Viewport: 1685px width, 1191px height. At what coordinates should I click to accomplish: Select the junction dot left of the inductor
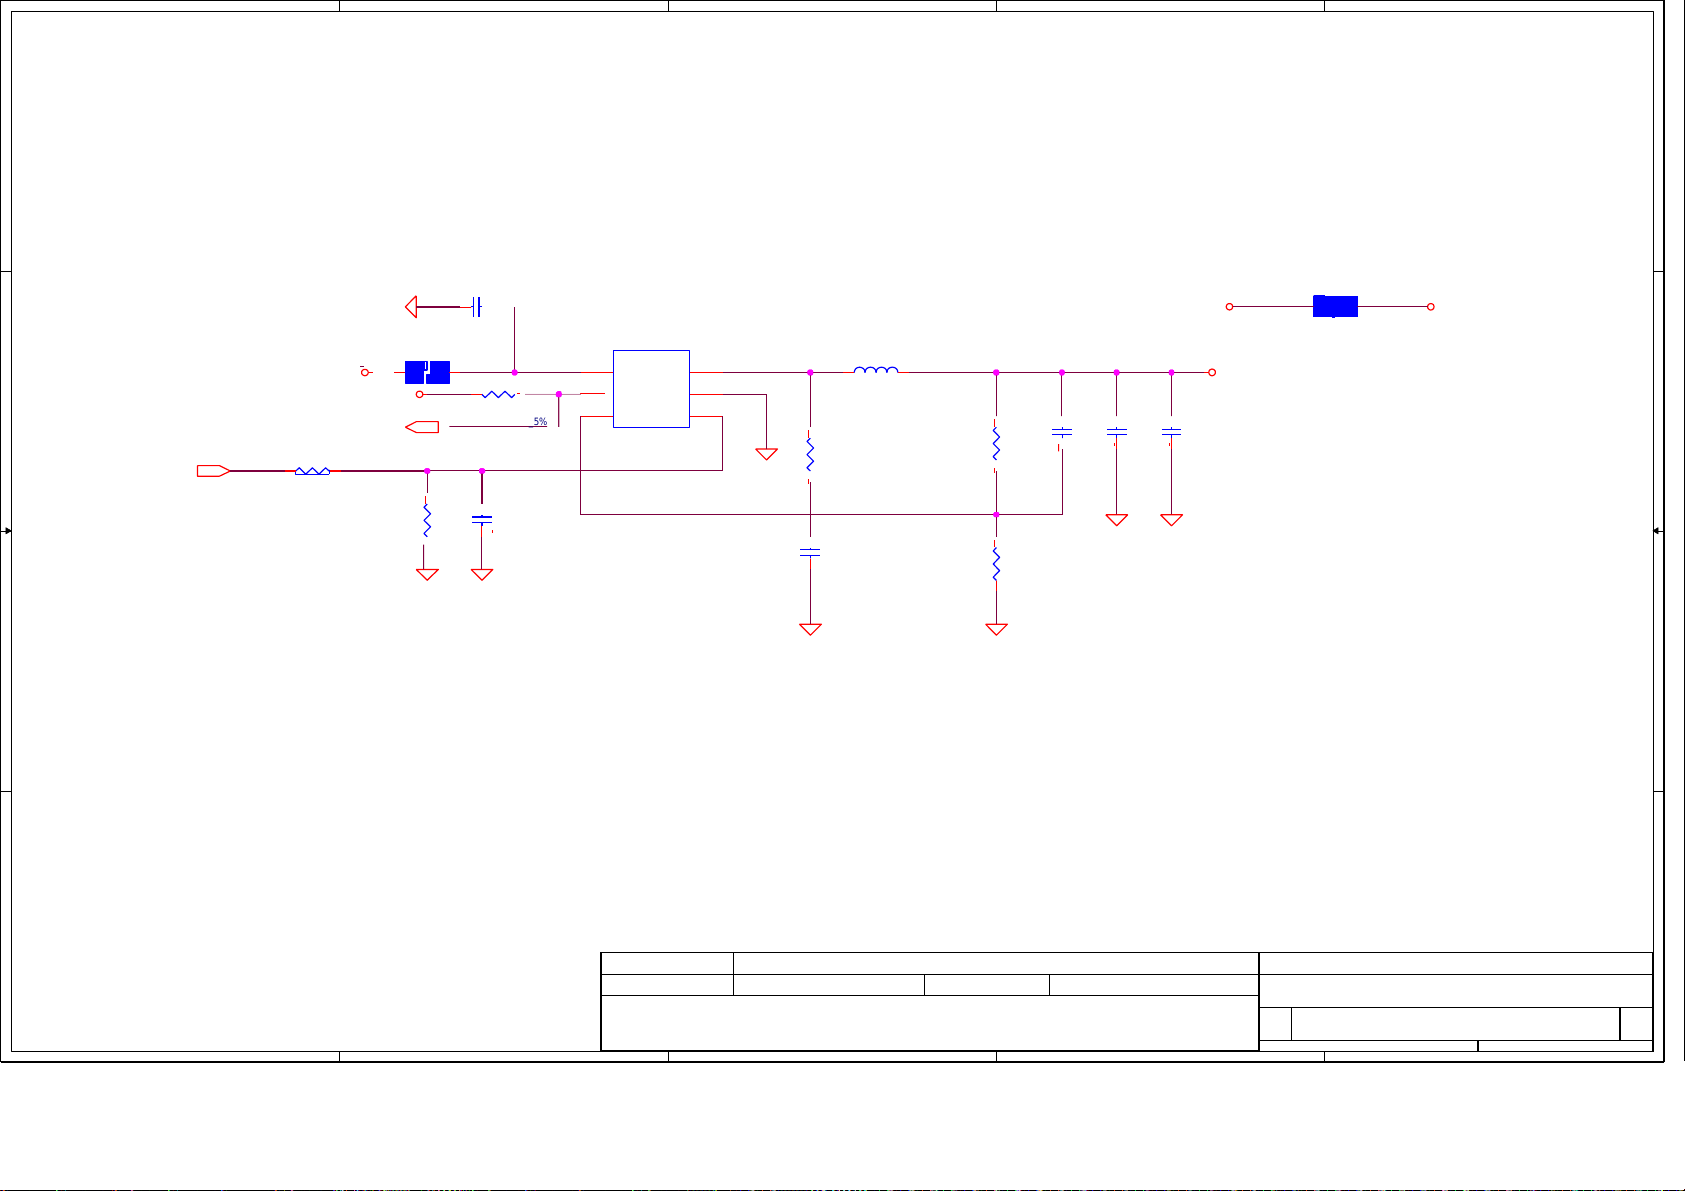pos(810,372)
